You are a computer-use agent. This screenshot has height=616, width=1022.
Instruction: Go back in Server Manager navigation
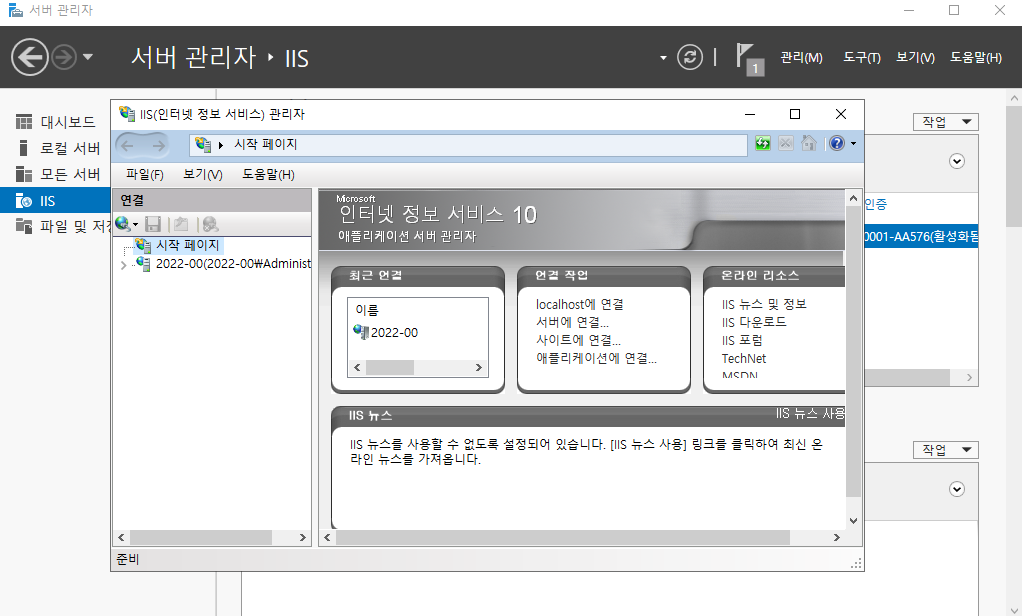[x=29, y=57]
